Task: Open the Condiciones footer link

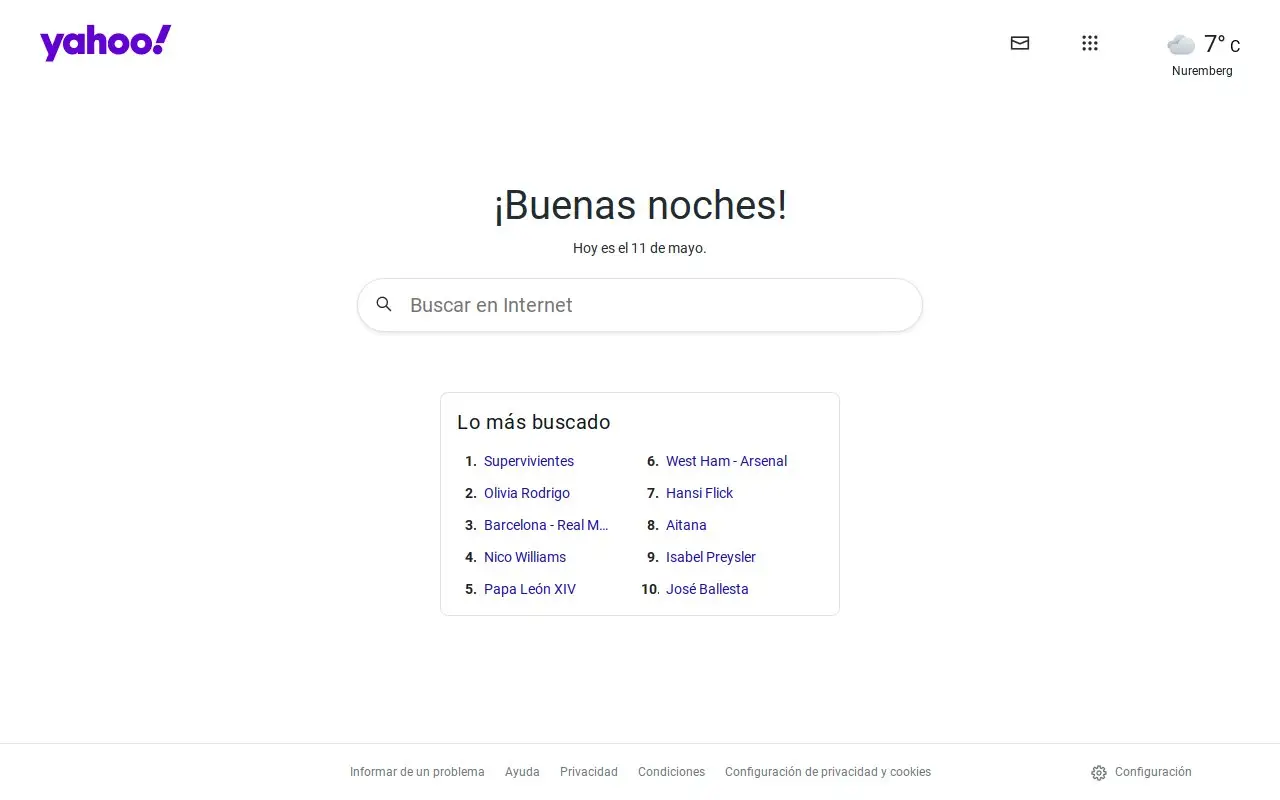Action: tap(671, 772)
